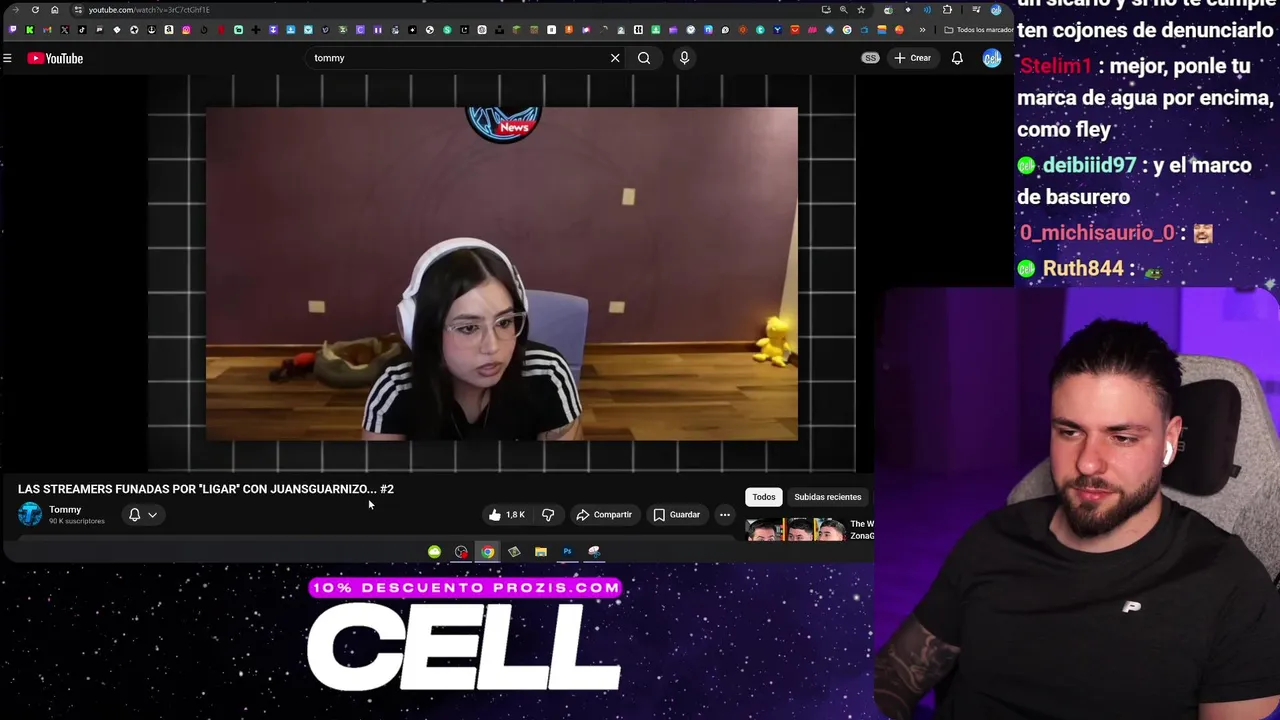
Task: Open Chrome profile avatar at toolbar end
Action: 995,10
